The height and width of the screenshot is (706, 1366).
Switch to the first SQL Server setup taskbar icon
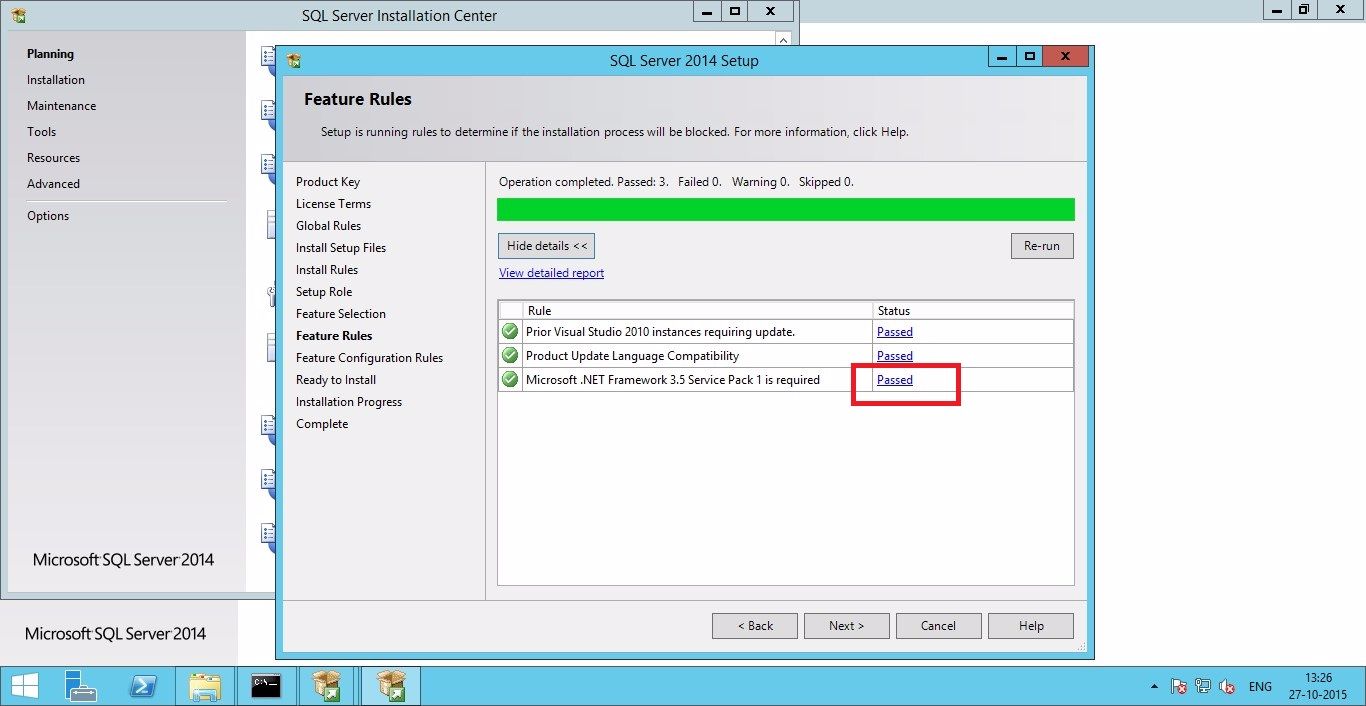[x=327, y=685]
